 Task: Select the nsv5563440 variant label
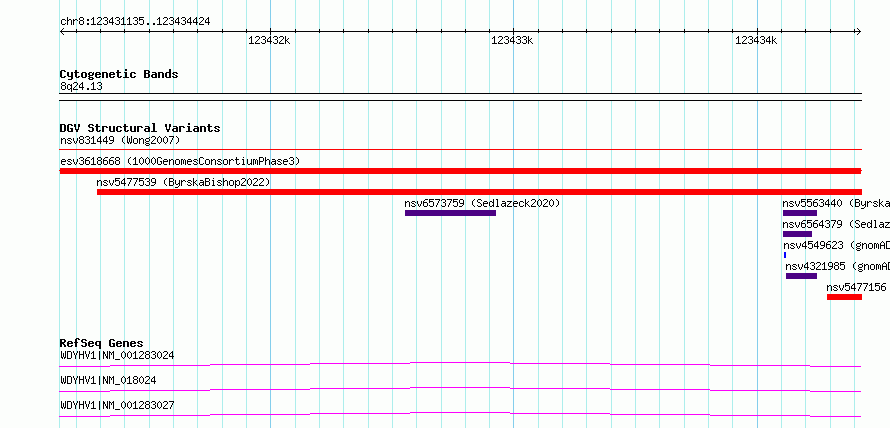point(836,203)
